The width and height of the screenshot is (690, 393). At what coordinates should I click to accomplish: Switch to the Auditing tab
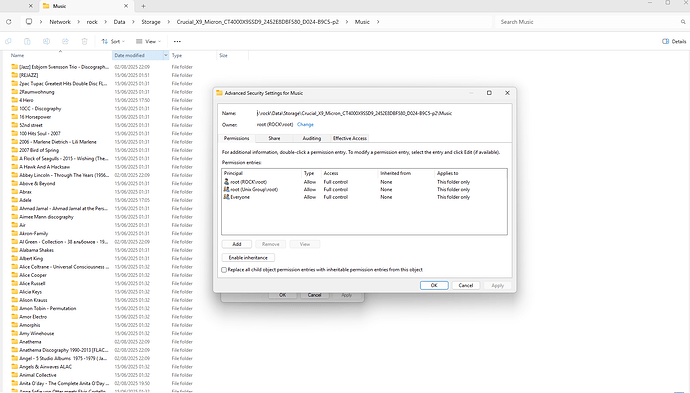pyautogui.click(x=312, y=138)
